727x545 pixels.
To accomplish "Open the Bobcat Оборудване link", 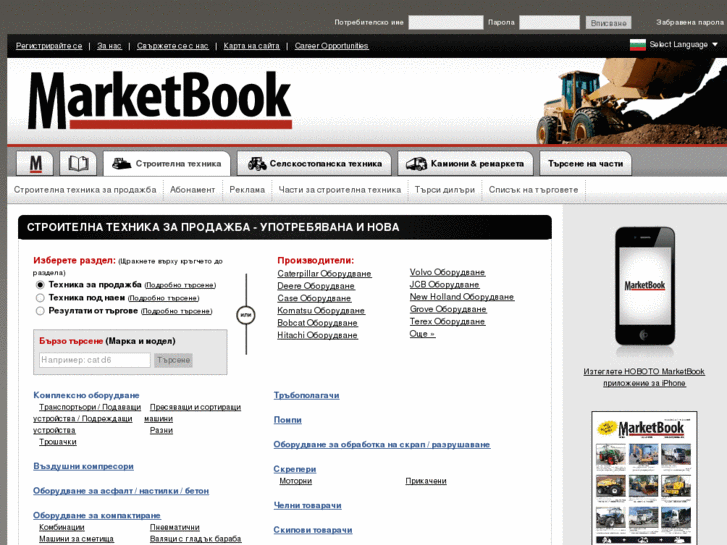I will pyautogui.click(x=317, y=323).
